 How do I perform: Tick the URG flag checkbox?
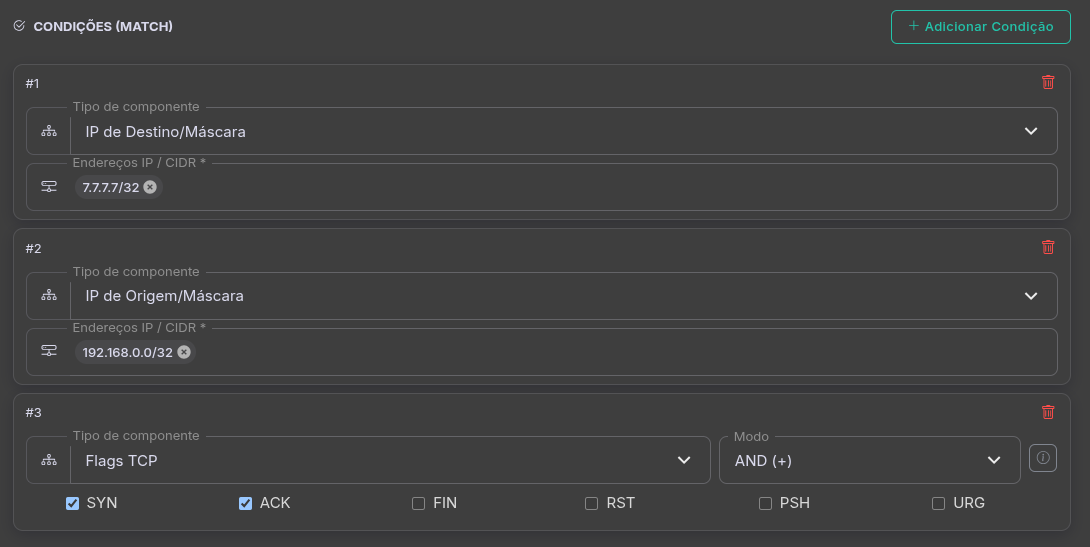pyautogui.click(x=939, y=503)
